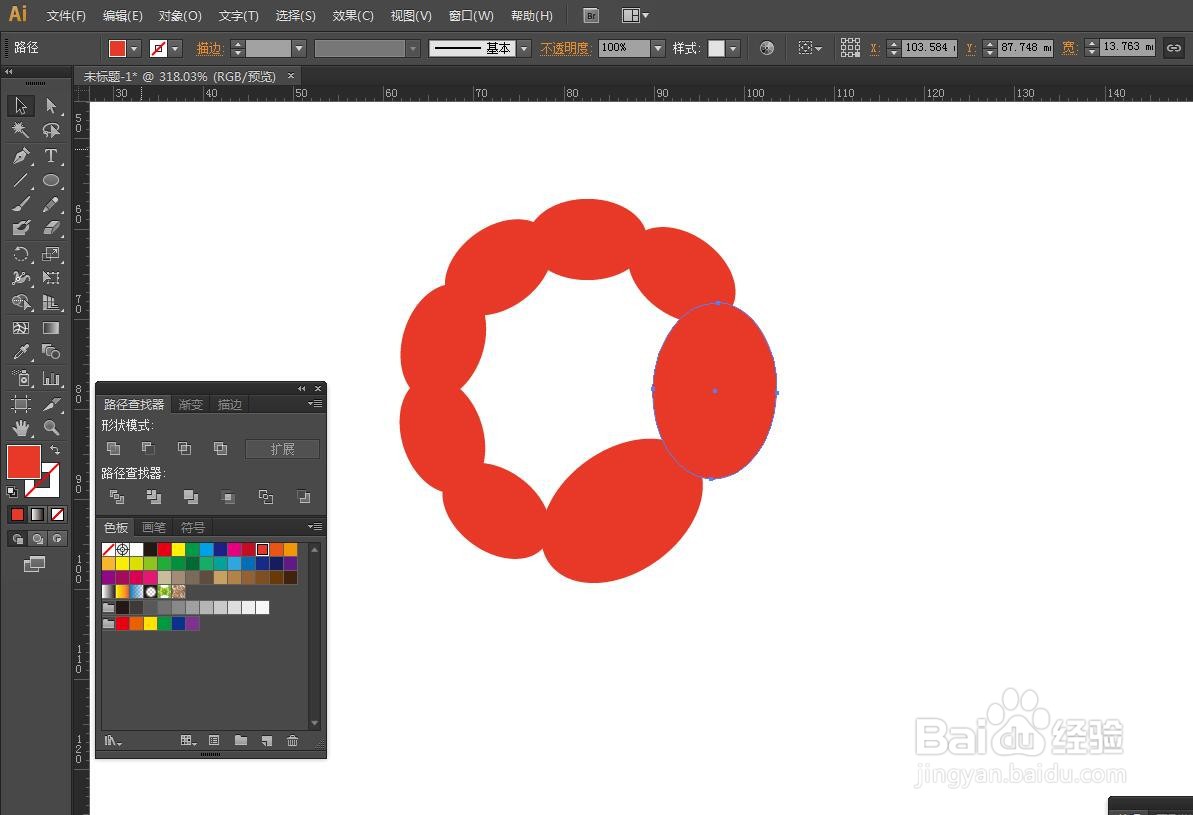Click the 扩展 button
The height and width of the screenshot is (815, 1193).
282,449
